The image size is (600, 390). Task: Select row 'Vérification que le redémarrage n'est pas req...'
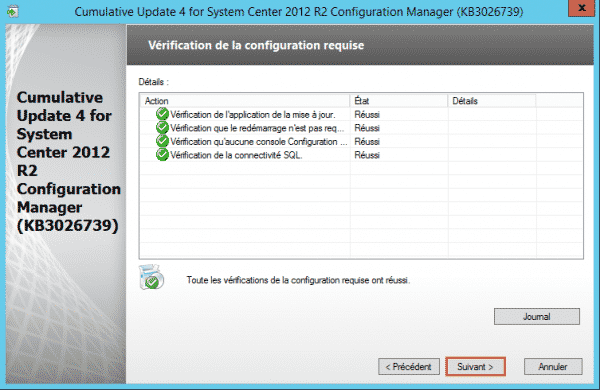(361, 128)
